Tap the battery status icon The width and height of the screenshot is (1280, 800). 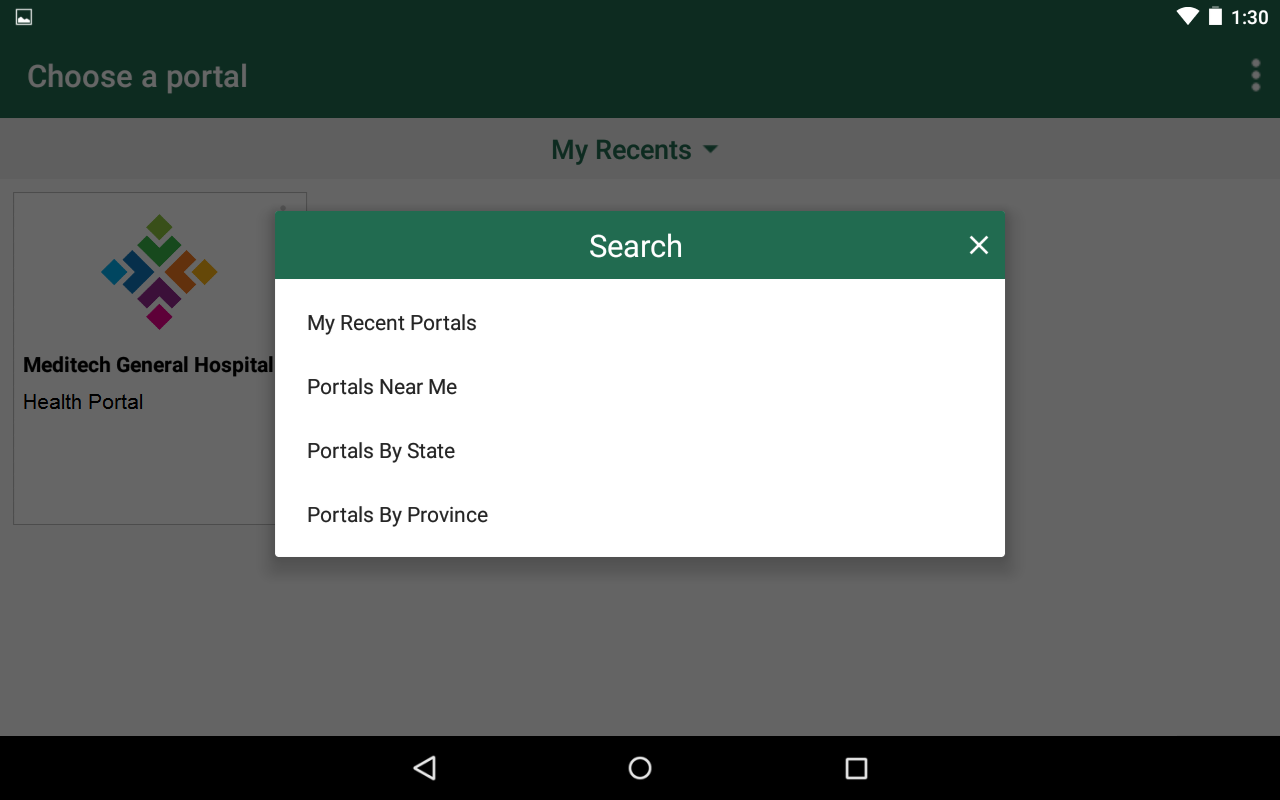[1215, 16]
